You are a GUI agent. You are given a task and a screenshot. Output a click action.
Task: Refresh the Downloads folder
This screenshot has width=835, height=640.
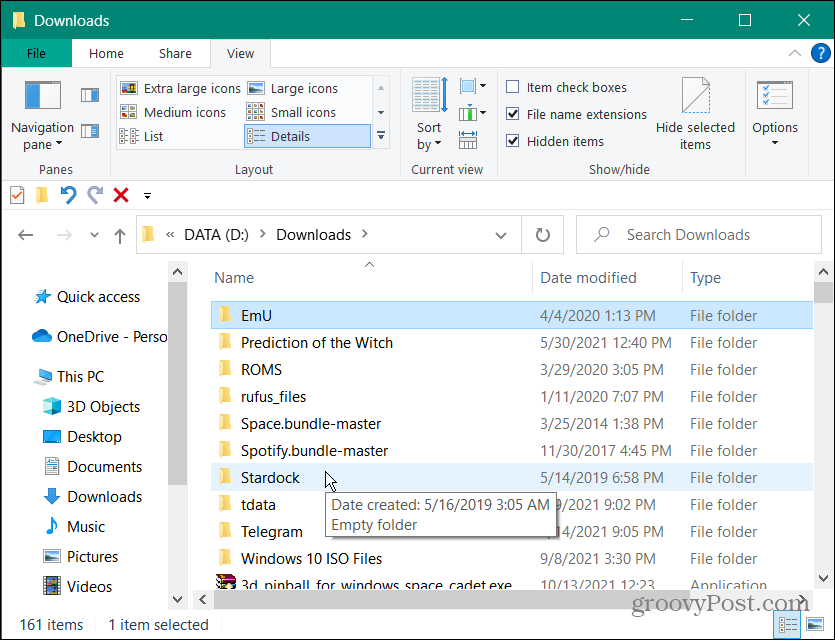coord(542,234)
